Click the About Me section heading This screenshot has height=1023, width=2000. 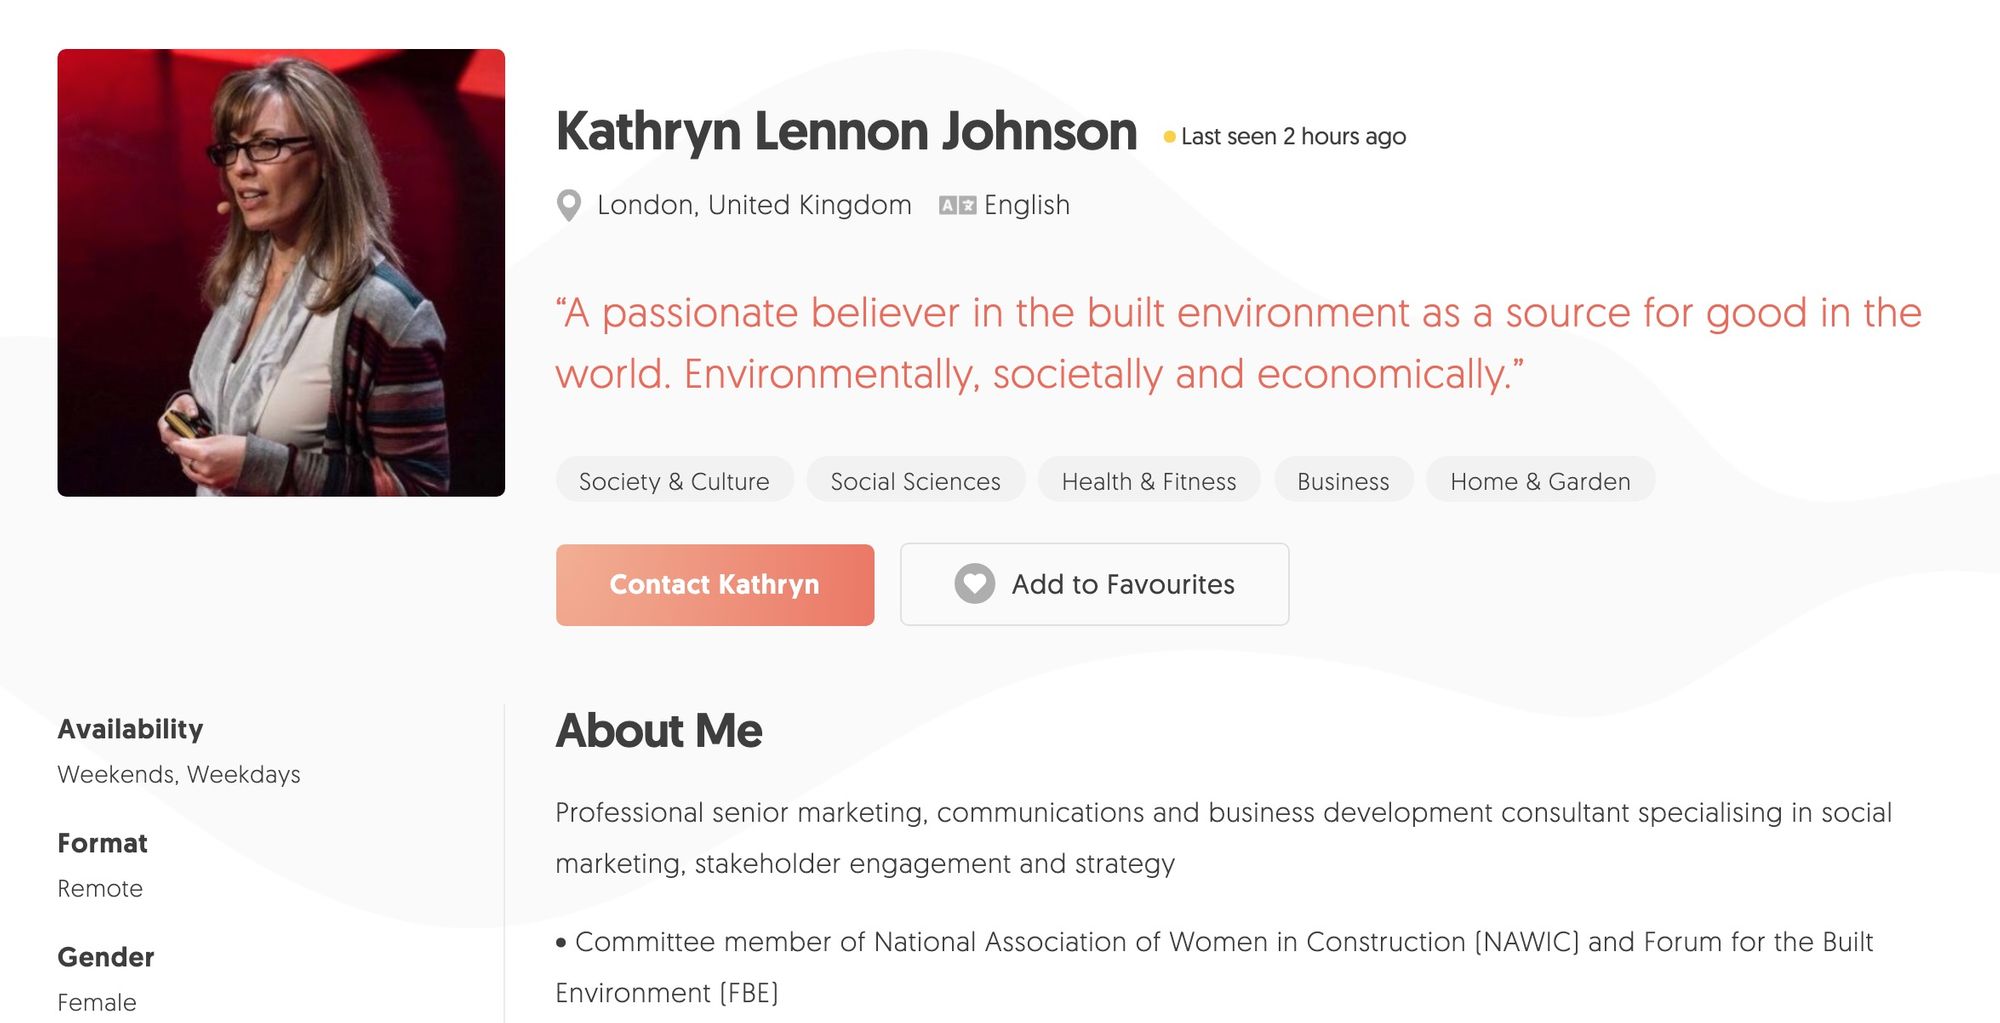[659, 731]
